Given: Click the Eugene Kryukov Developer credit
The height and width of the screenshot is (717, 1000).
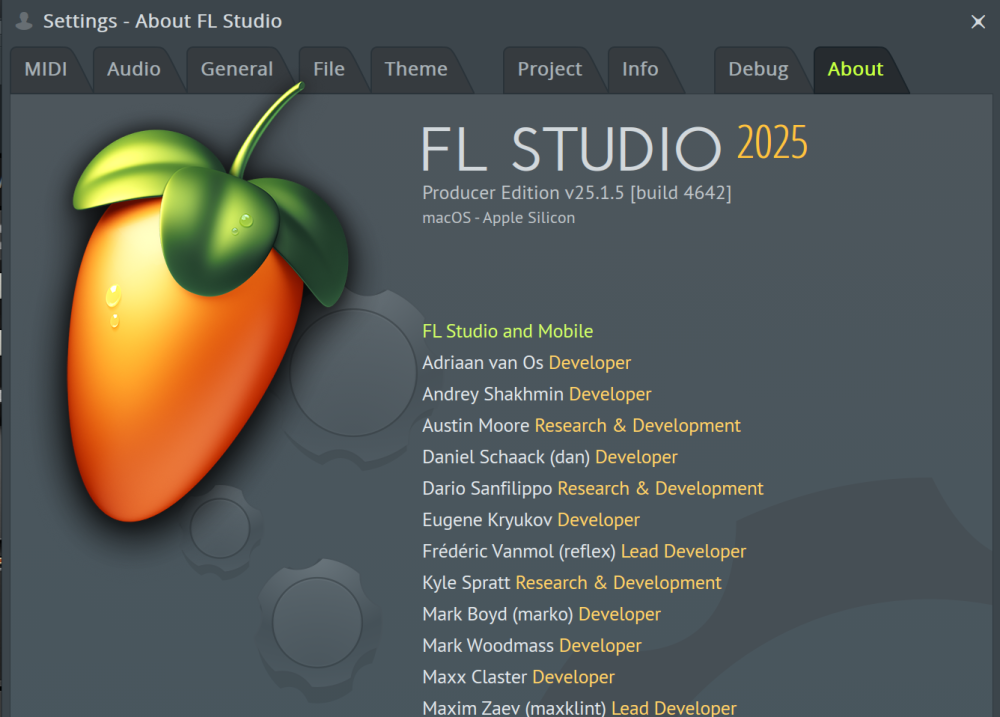Looking at the screenshot, I should 531,520.
